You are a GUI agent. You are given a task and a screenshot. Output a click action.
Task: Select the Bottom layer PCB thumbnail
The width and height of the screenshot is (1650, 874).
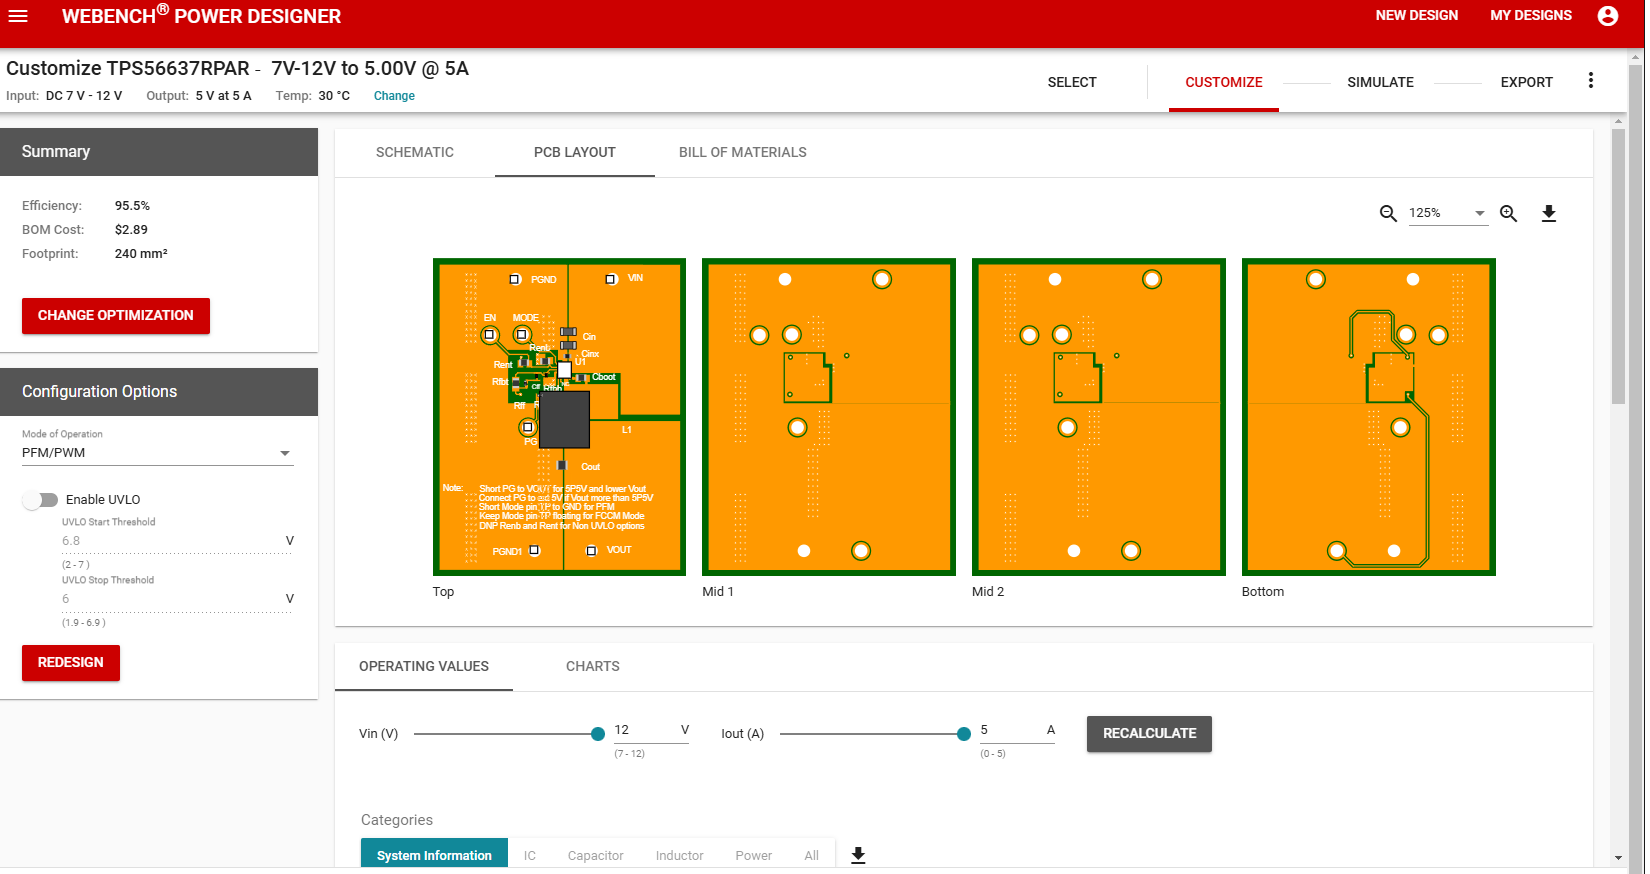pos(1368,417)
